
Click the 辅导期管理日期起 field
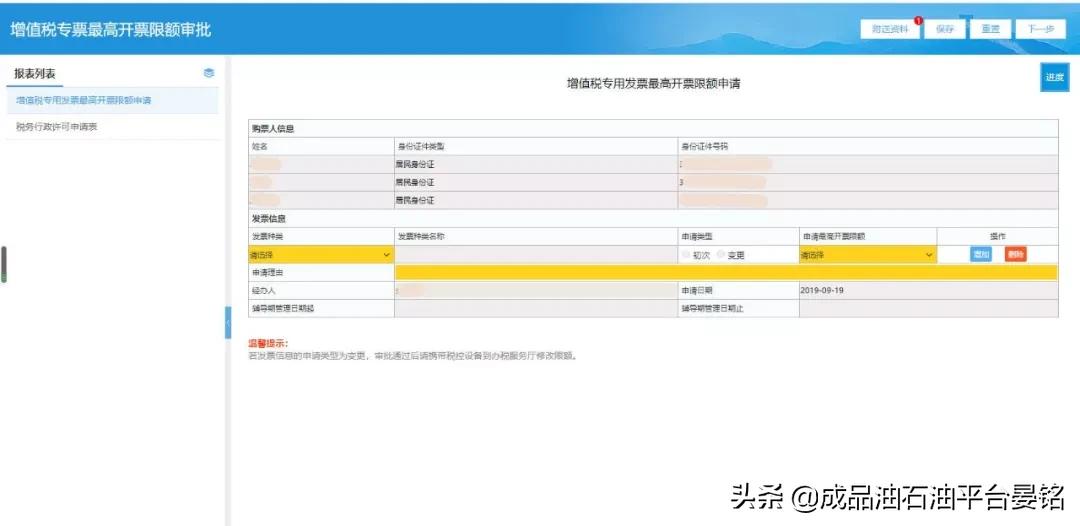tap(536, 308)
